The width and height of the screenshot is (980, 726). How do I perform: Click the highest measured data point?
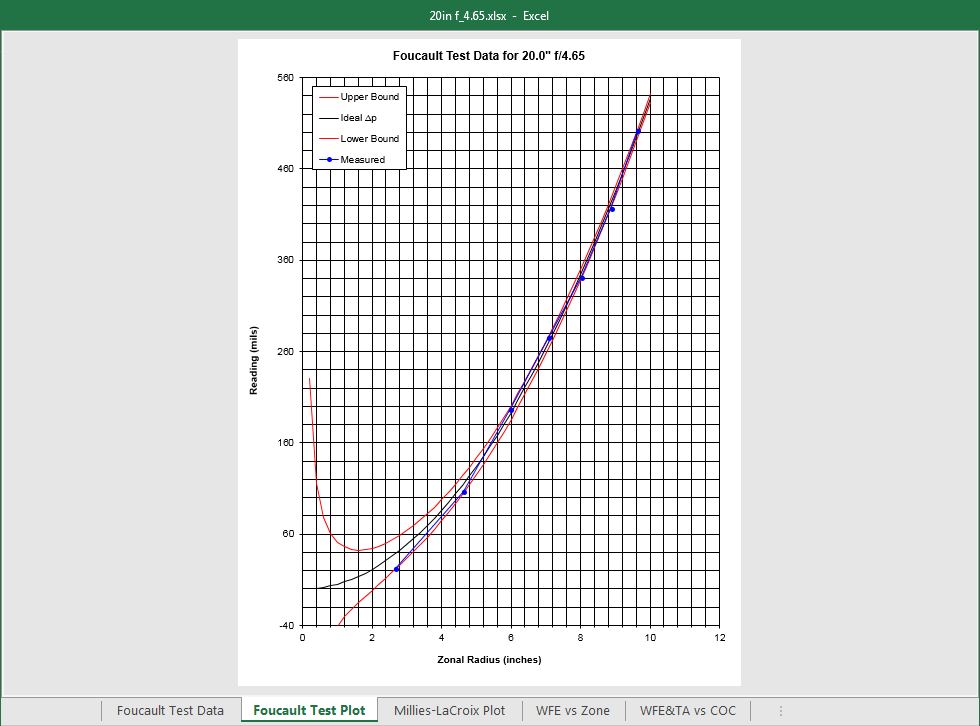click(638, 132)
